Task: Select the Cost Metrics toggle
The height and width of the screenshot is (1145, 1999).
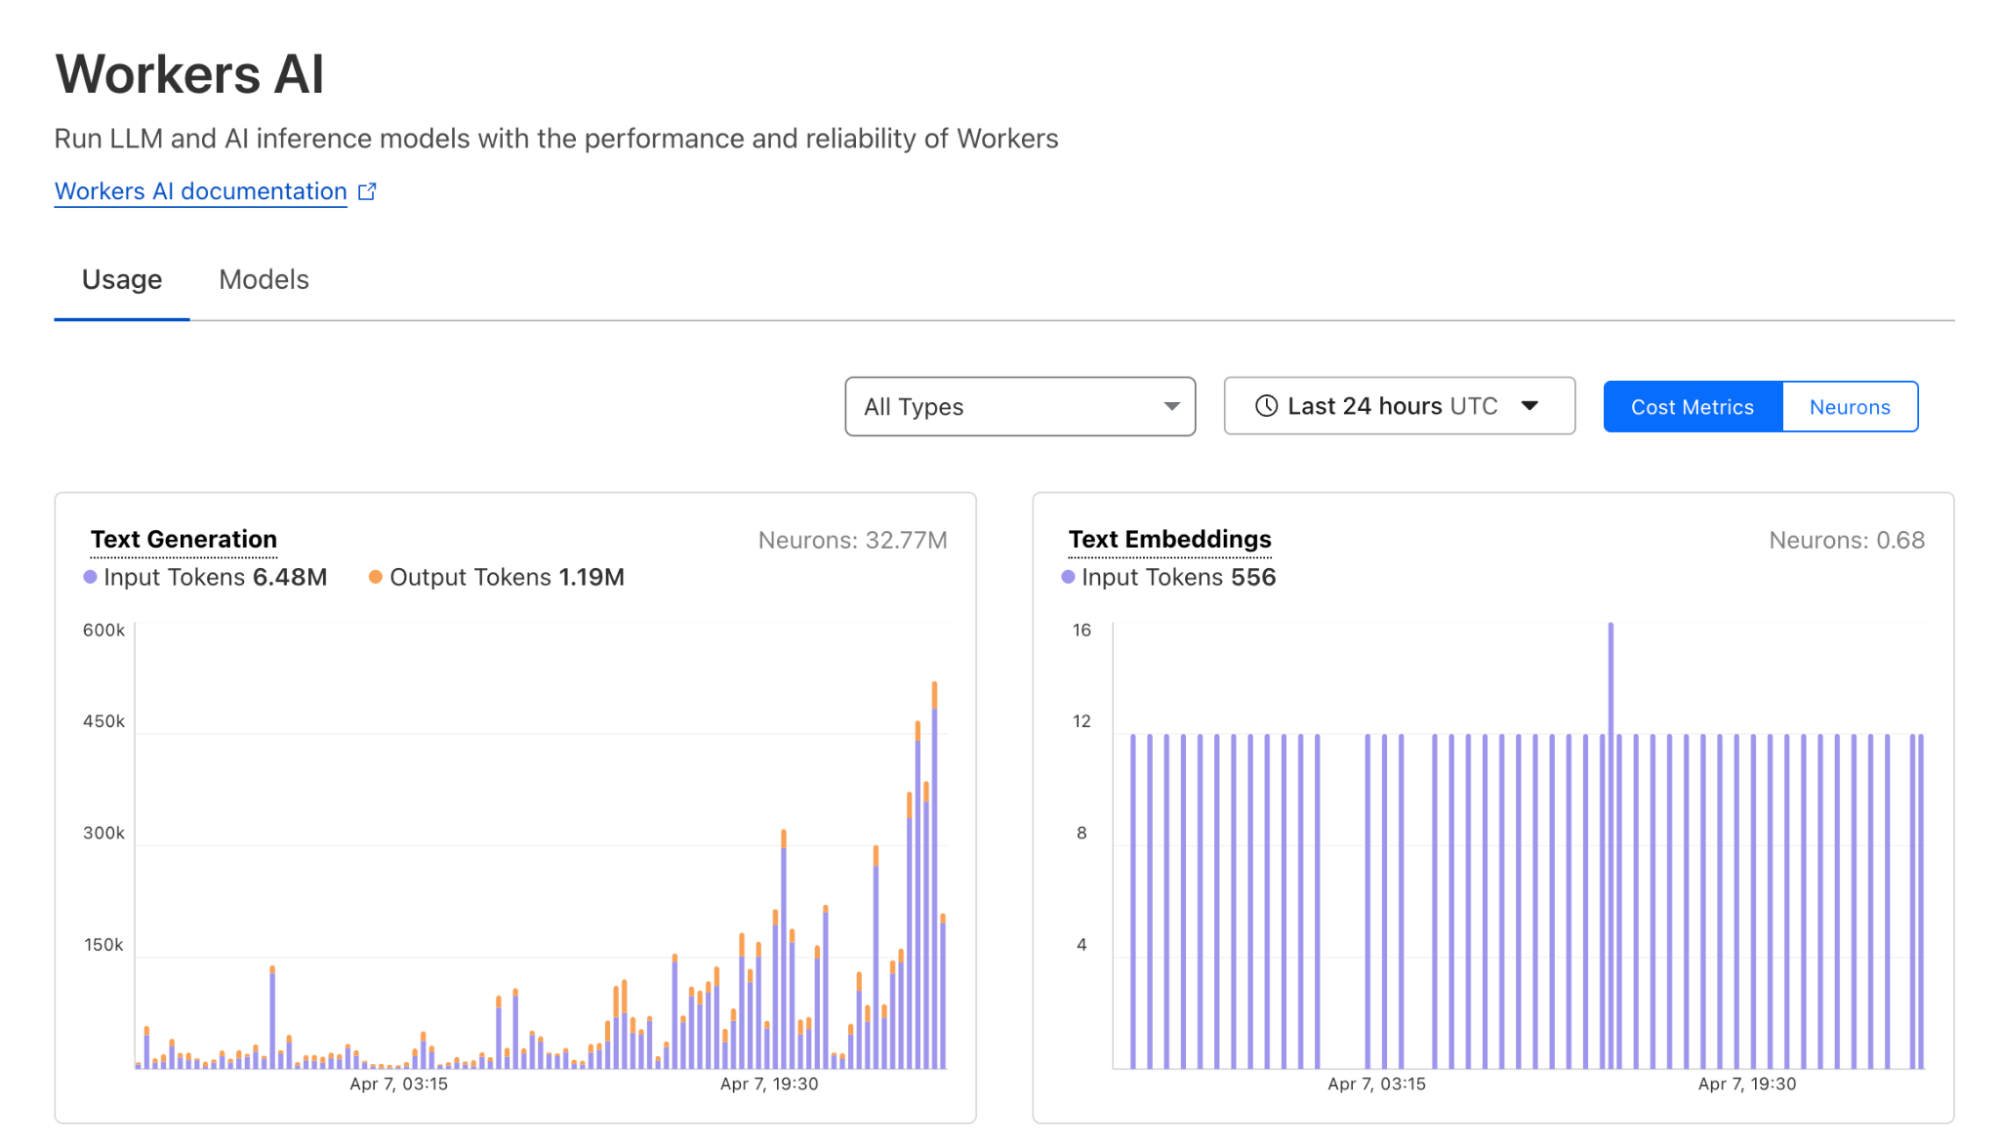Action: tap(1692, 407)
